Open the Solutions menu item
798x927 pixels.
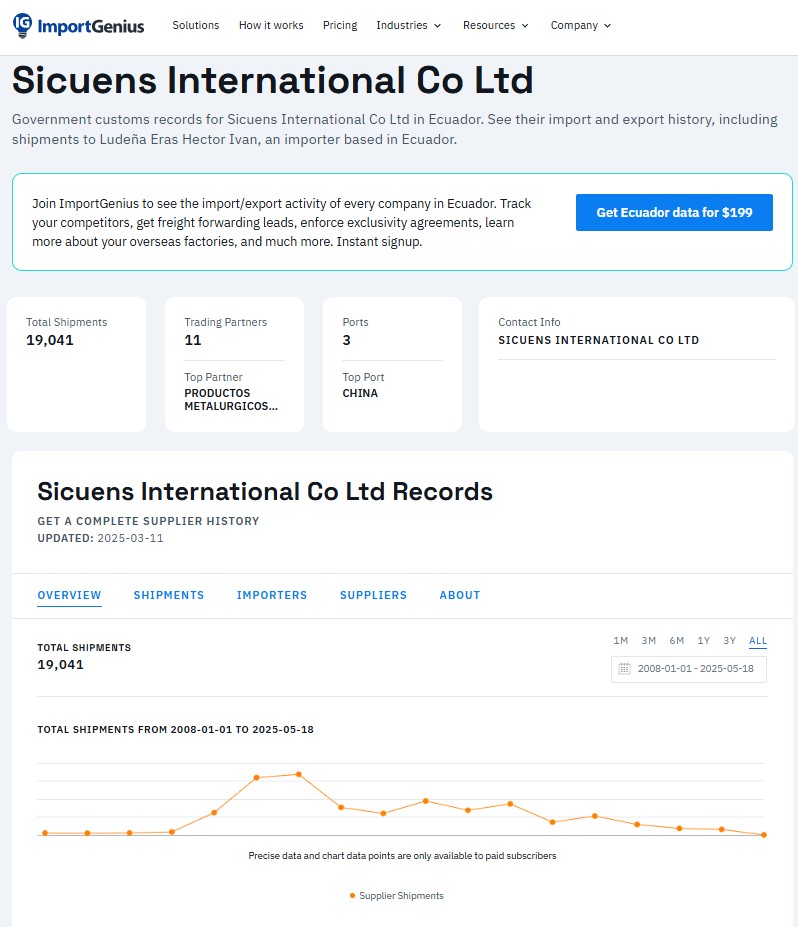(x=196, y=25)
